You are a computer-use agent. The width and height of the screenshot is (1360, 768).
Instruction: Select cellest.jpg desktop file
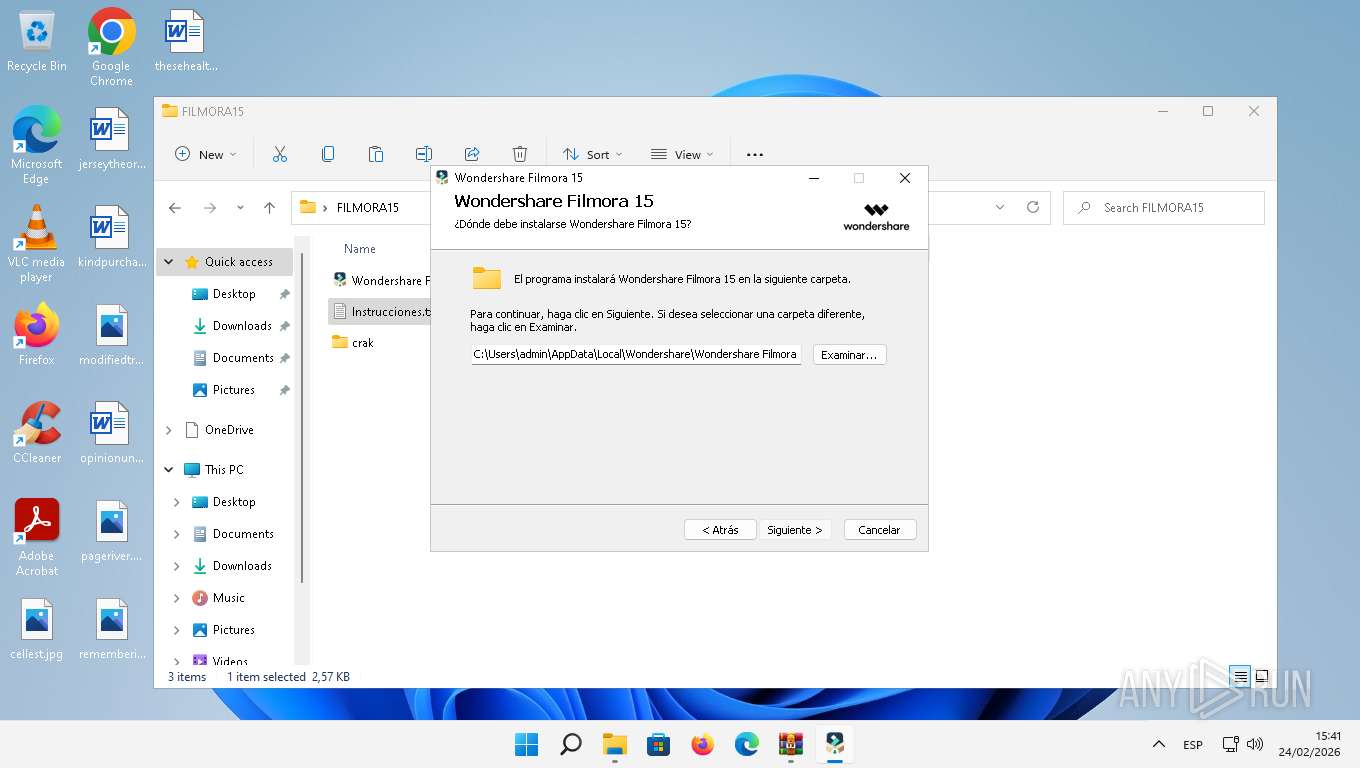click(x=37, y=629)
